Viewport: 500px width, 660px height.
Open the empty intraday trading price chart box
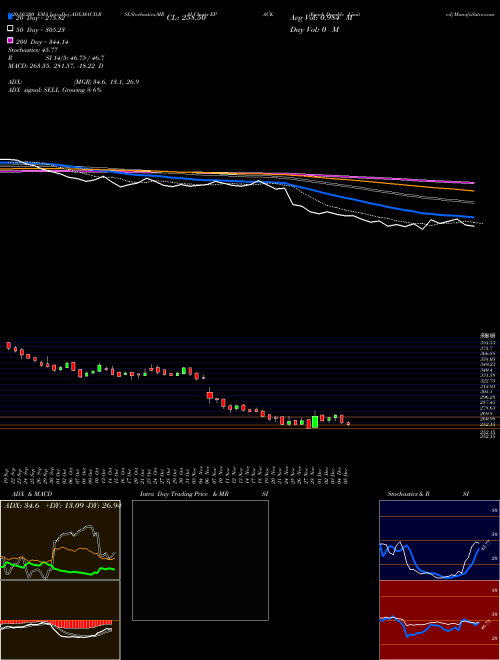pos(200,560)
